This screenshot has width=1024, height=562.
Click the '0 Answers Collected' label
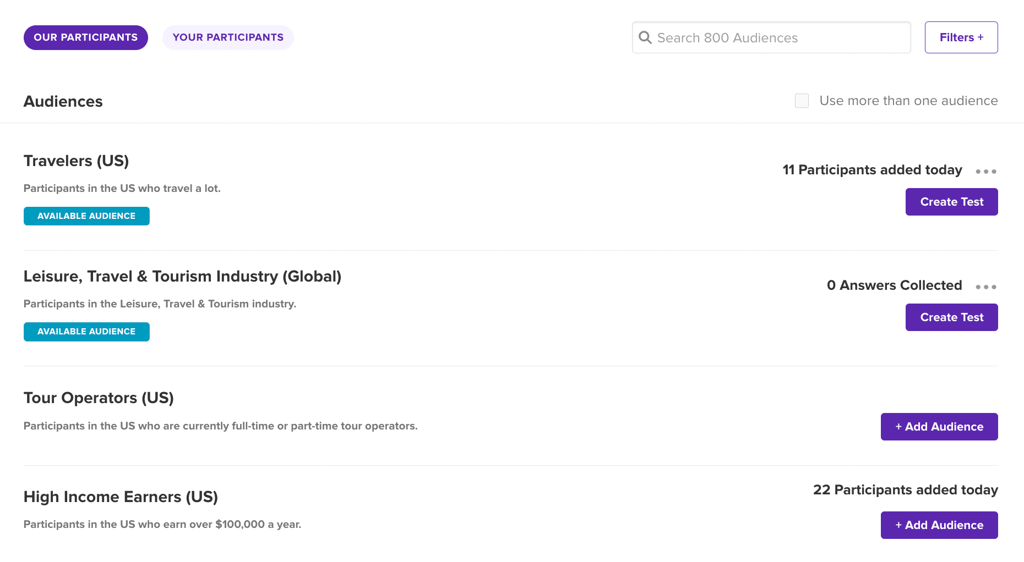click(x=894, y=286)
